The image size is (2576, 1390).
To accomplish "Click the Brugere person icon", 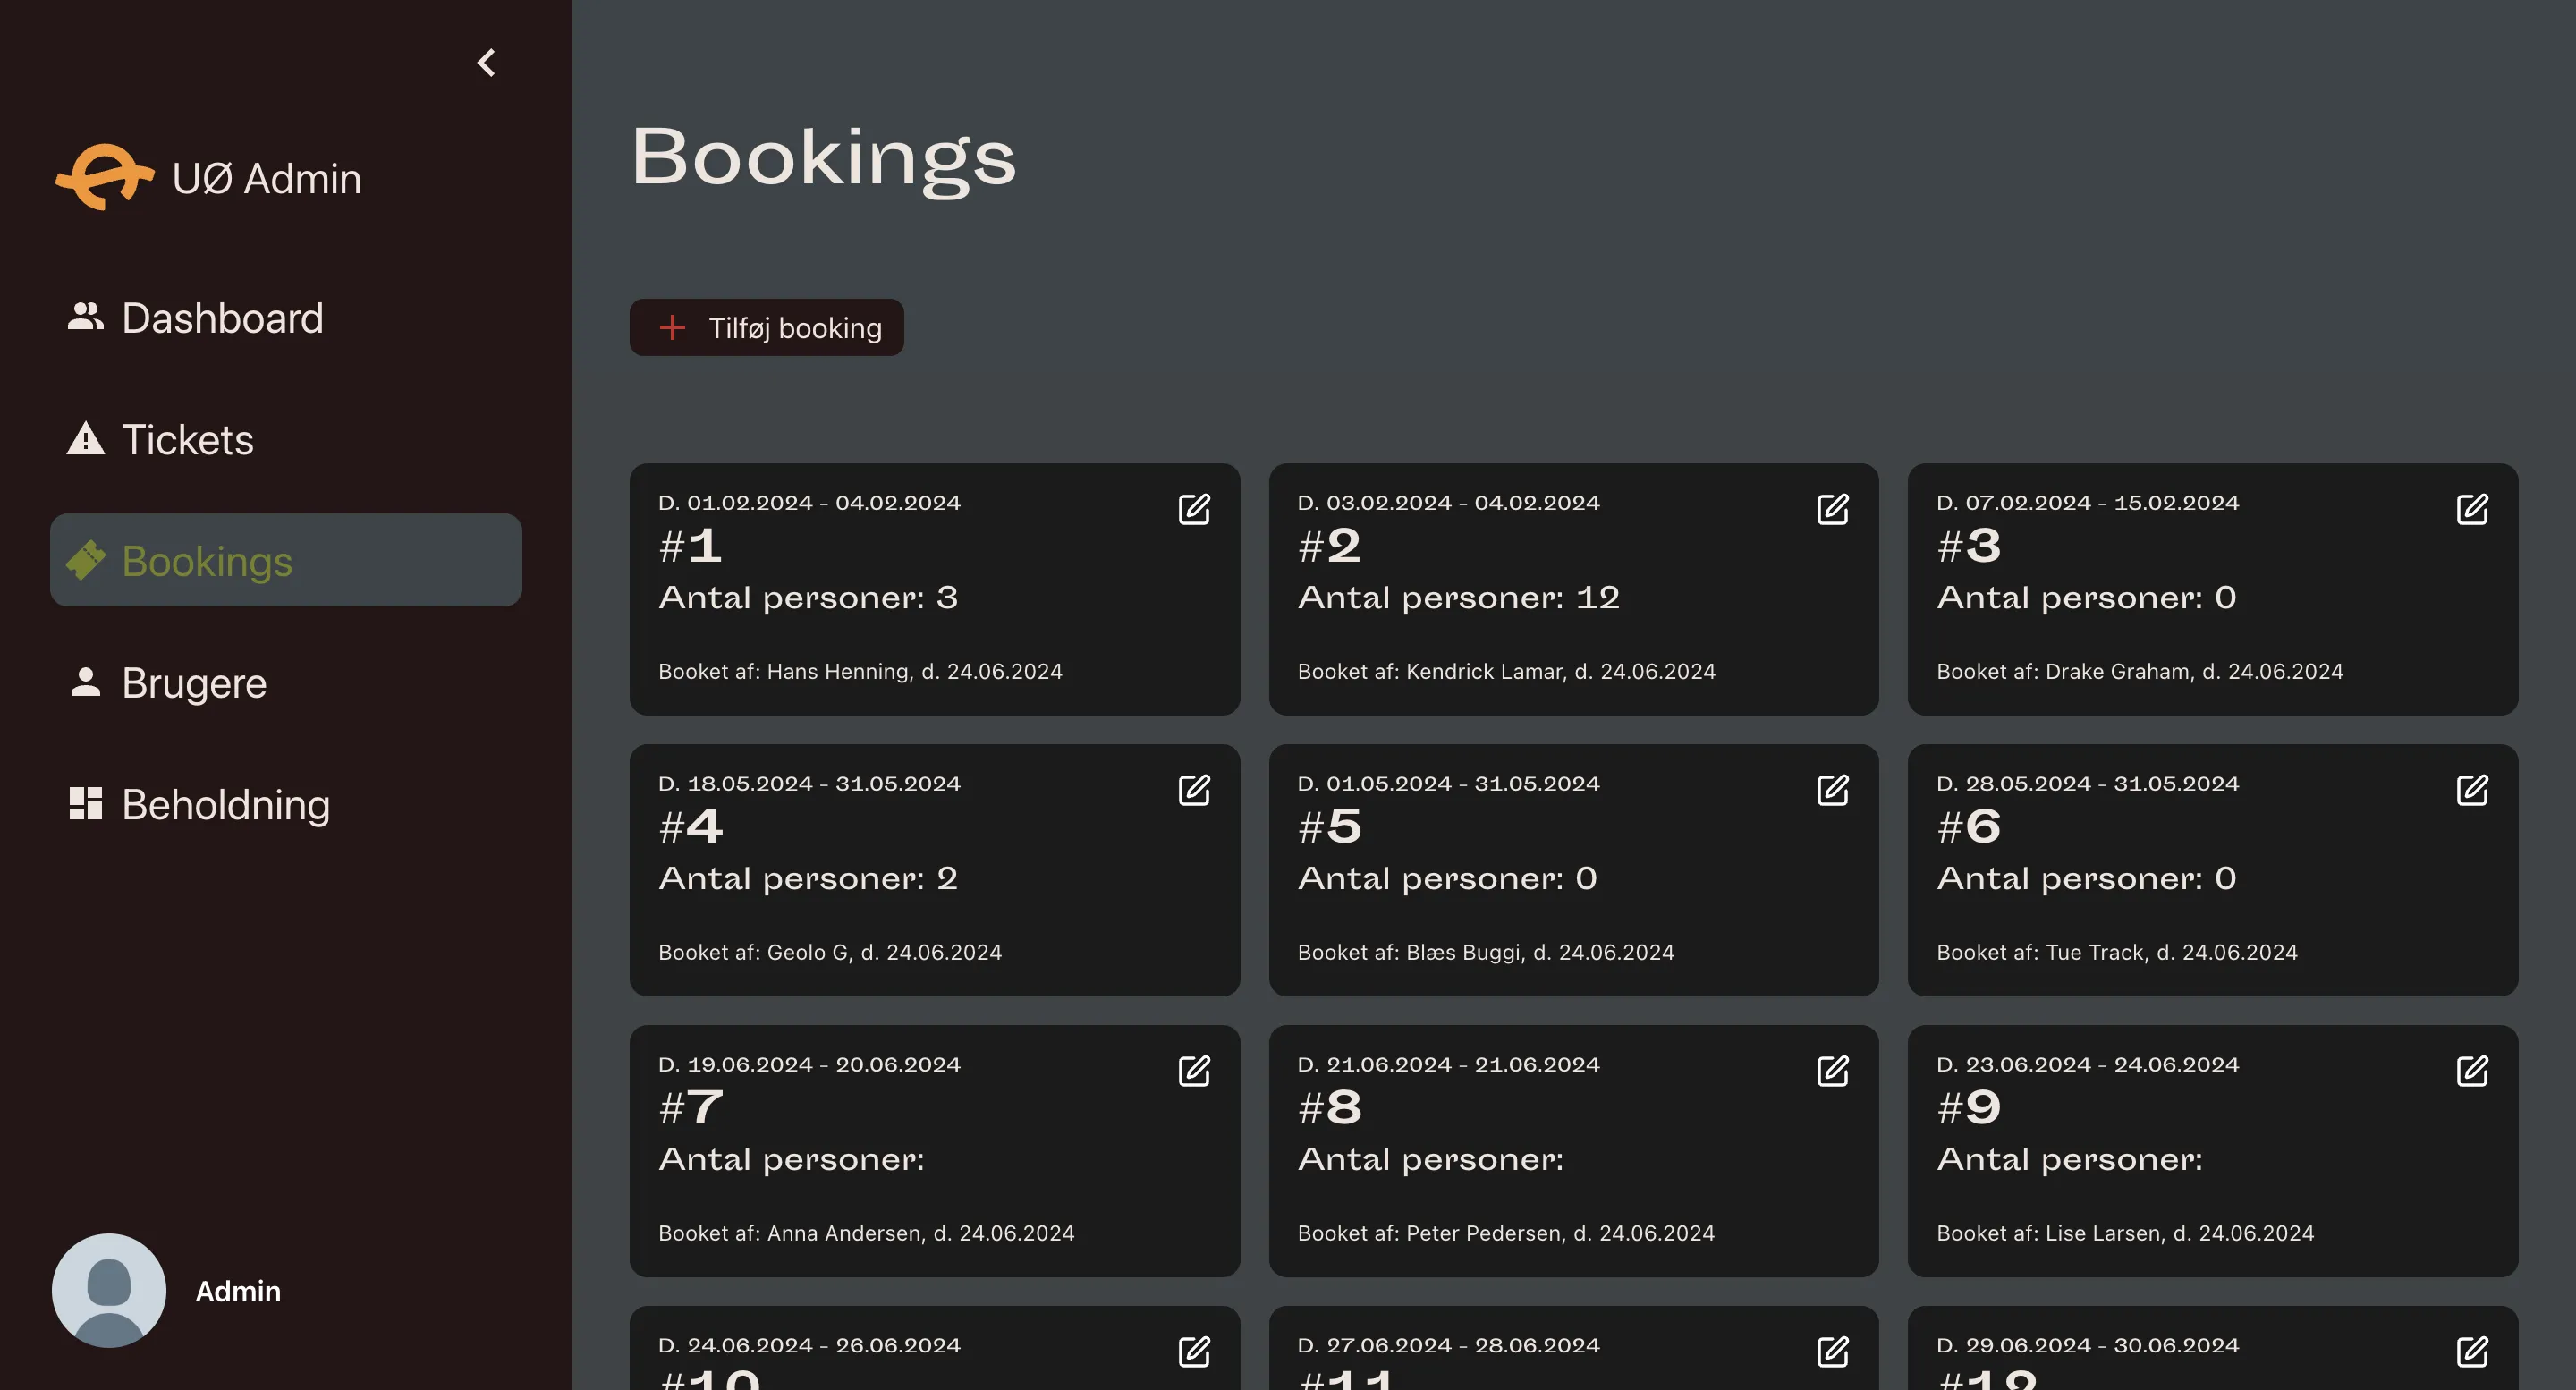I will pyautogui.click(x=86, y=682).
